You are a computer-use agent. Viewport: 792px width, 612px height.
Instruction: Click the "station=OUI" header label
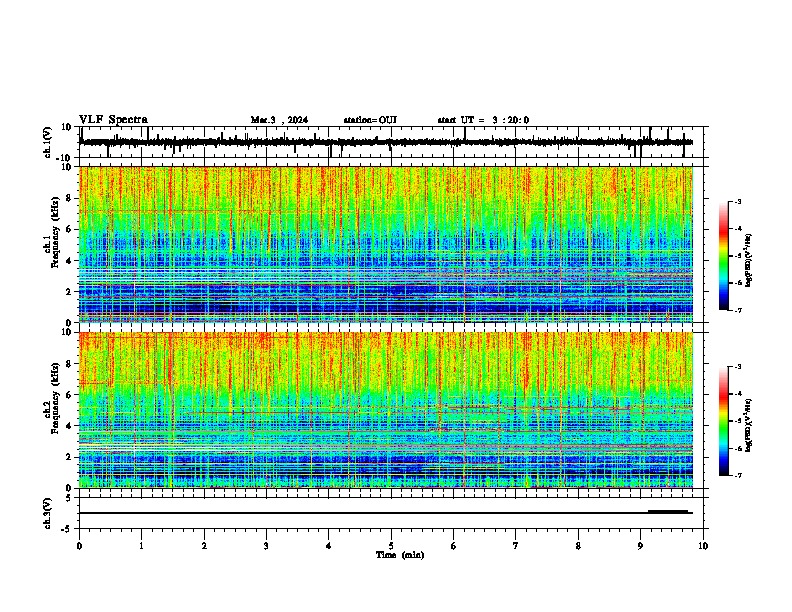[370, 120]
